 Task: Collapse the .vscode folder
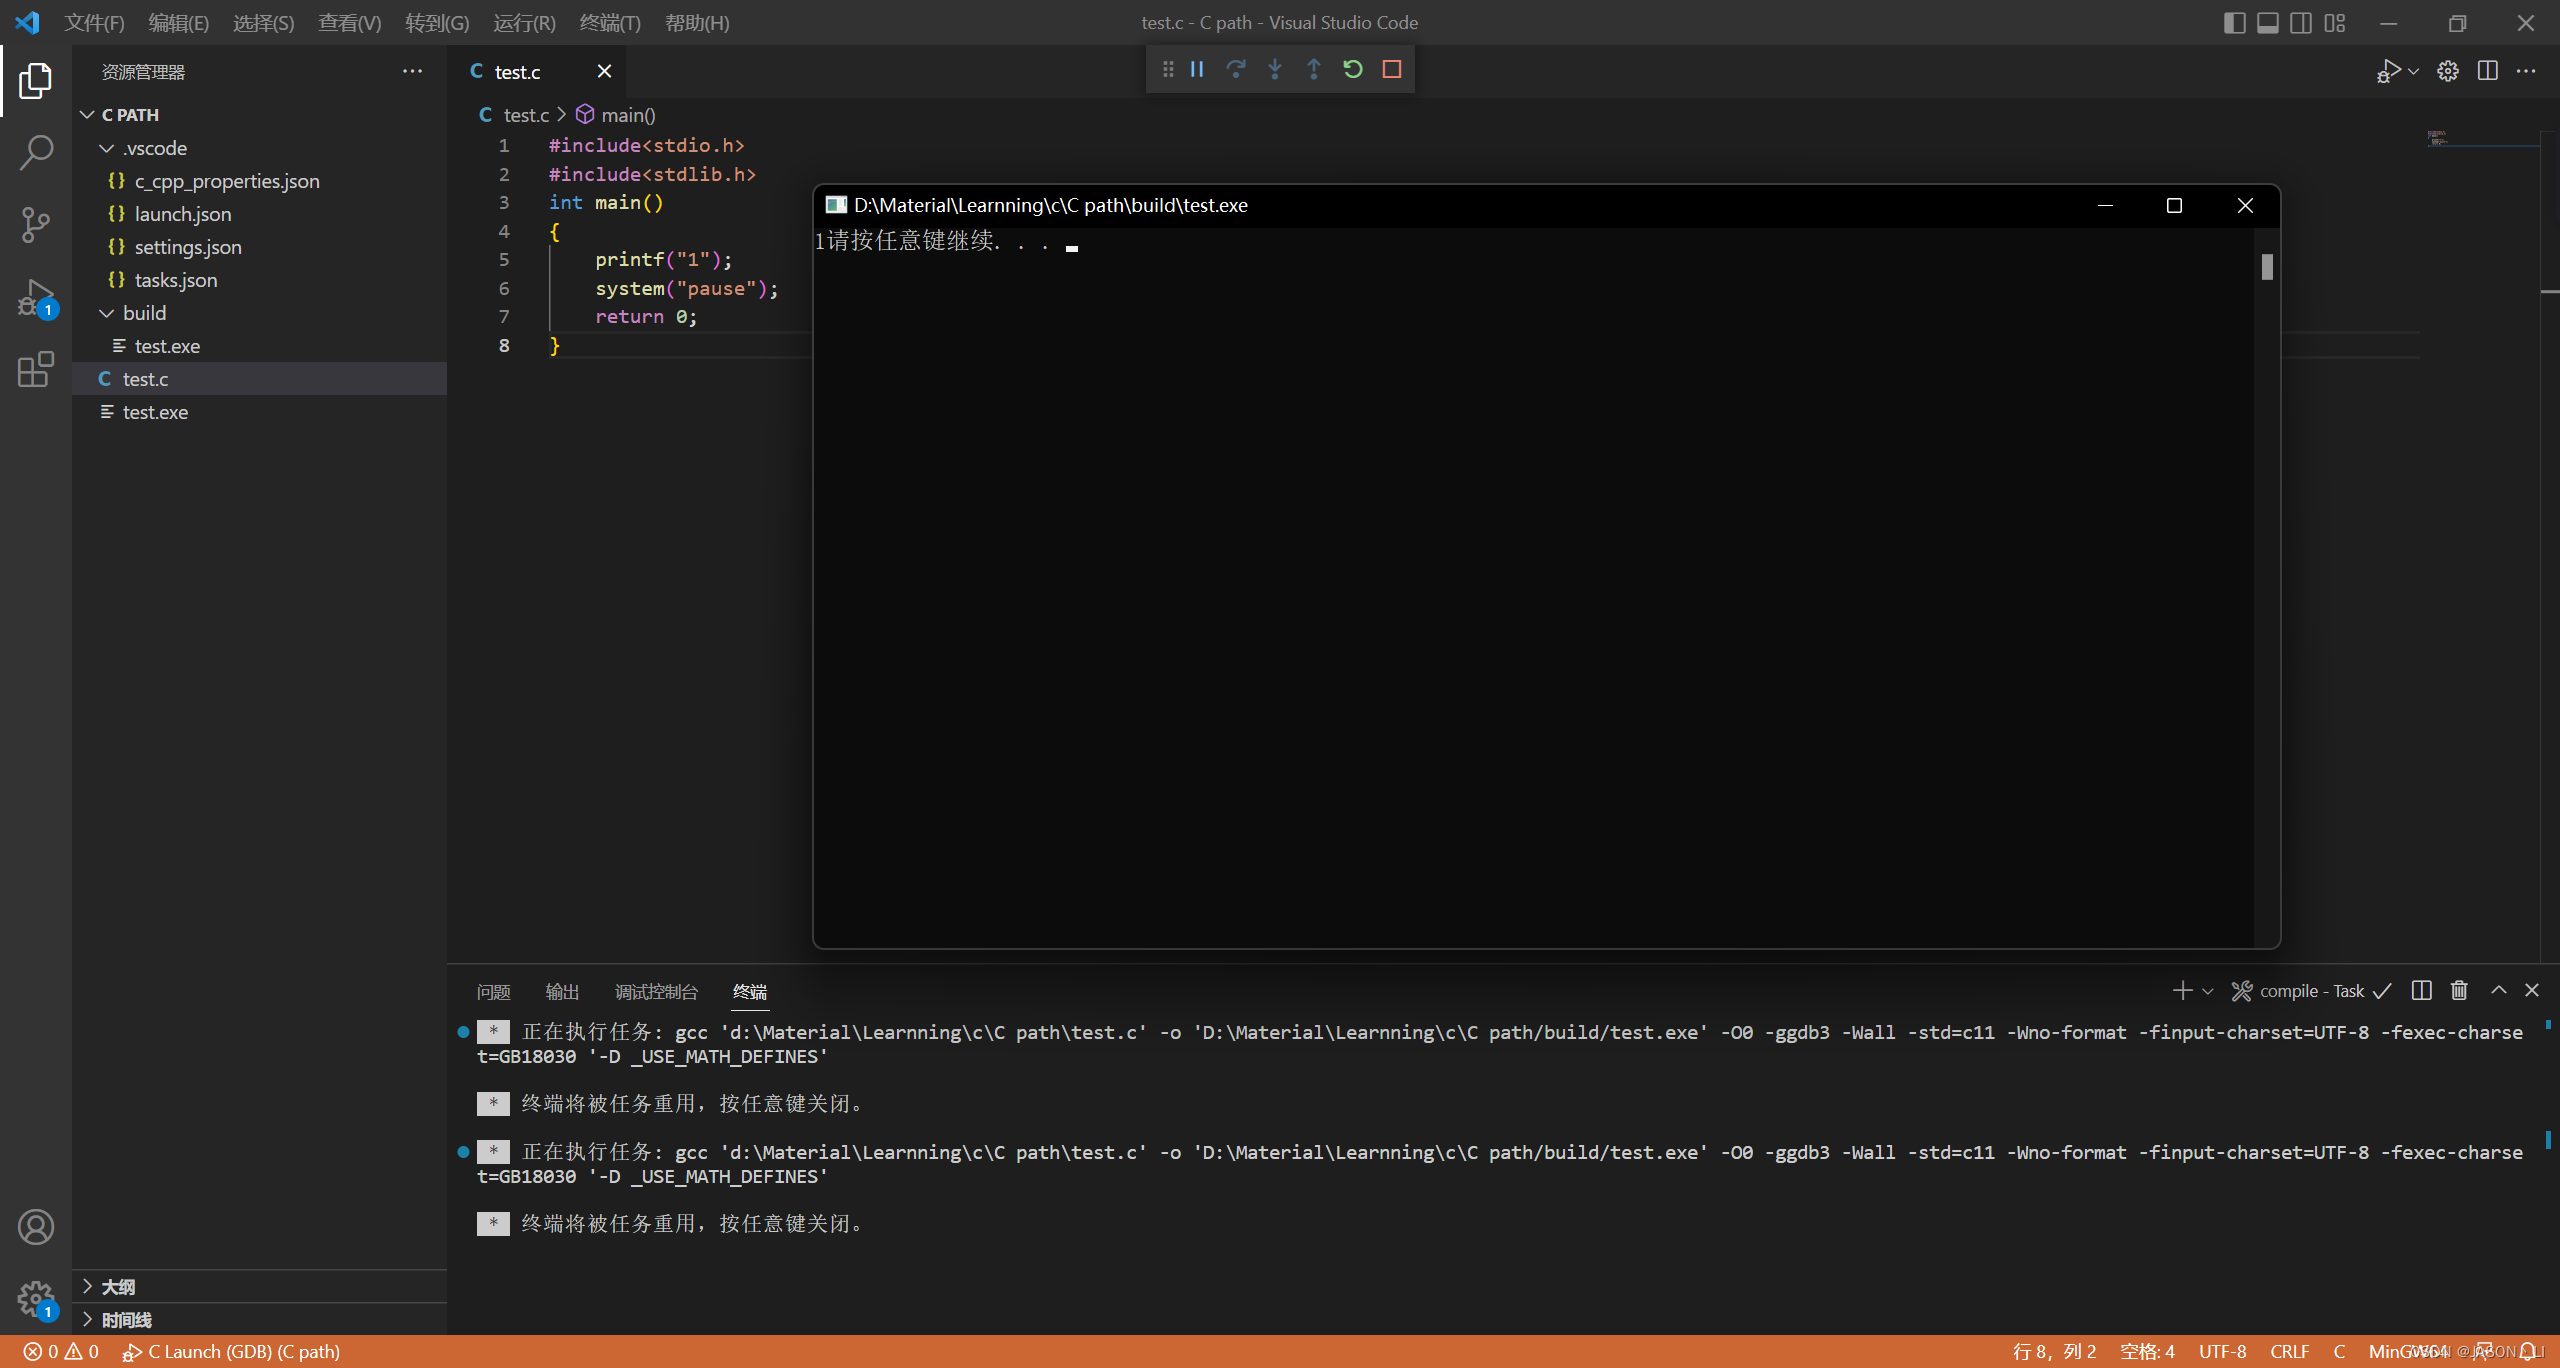[x=107, y=147]
